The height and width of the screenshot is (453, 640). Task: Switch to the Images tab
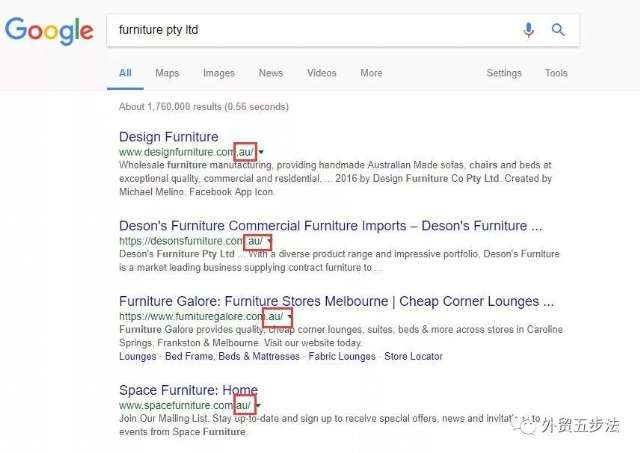tap(219, 73)
